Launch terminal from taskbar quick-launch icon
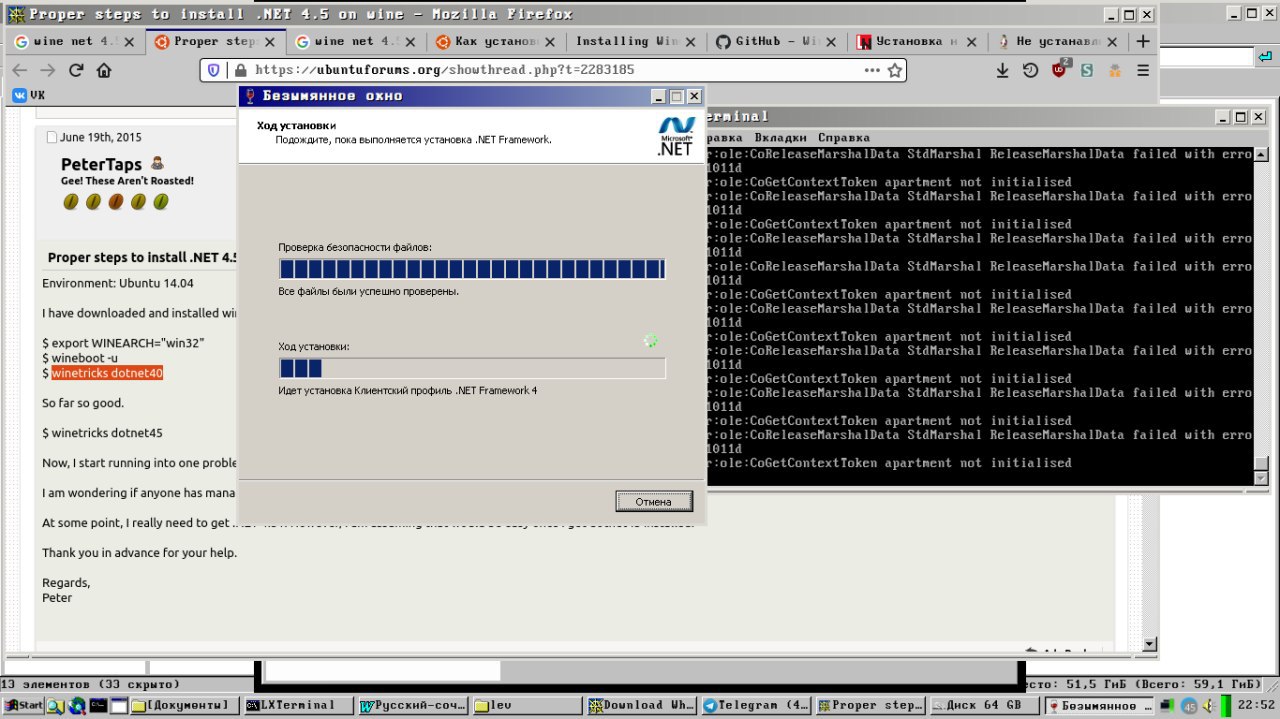The image size is (1280, 719). (x=98, y=705)
